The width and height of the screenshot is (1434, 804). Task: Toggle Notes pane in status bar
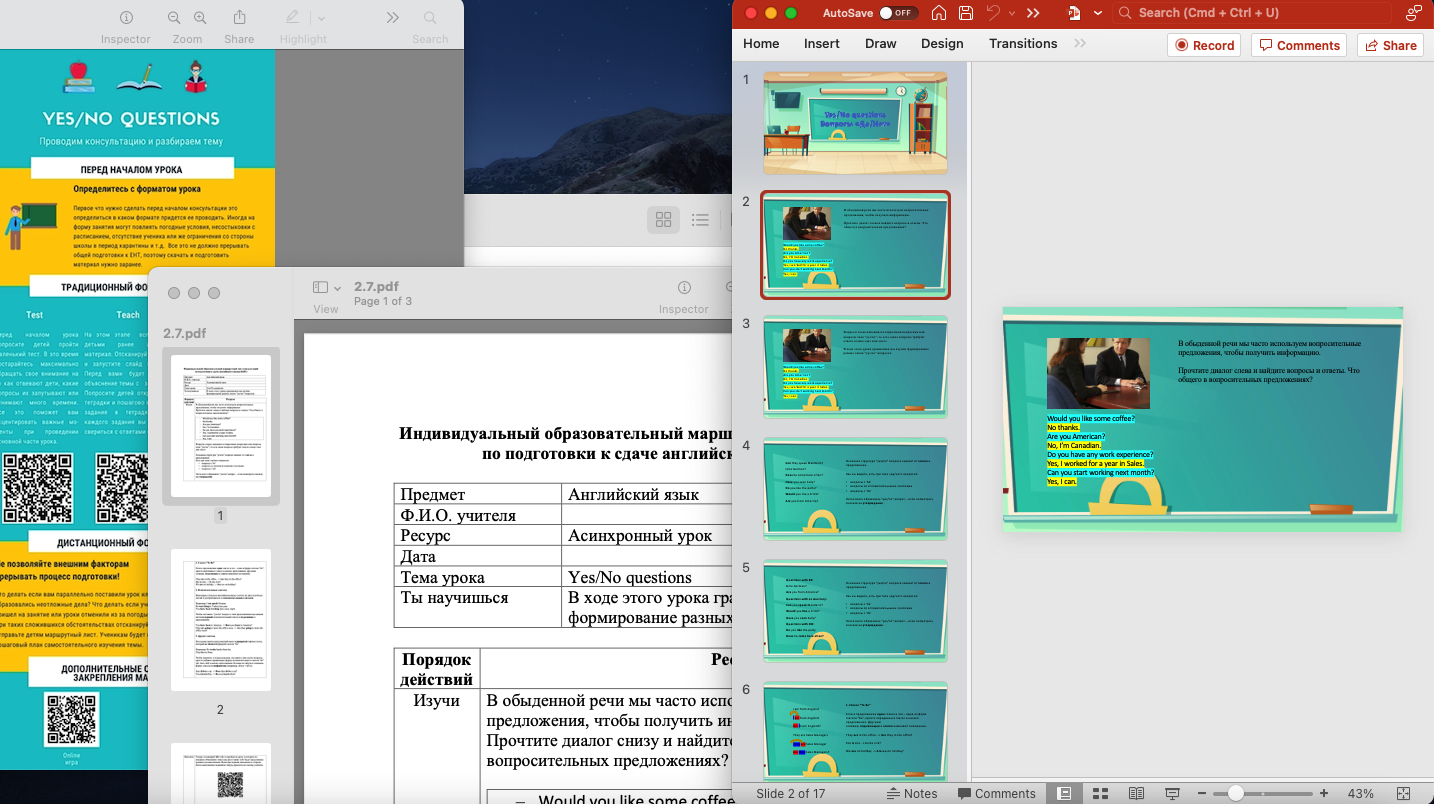click(x=911, y=793)
